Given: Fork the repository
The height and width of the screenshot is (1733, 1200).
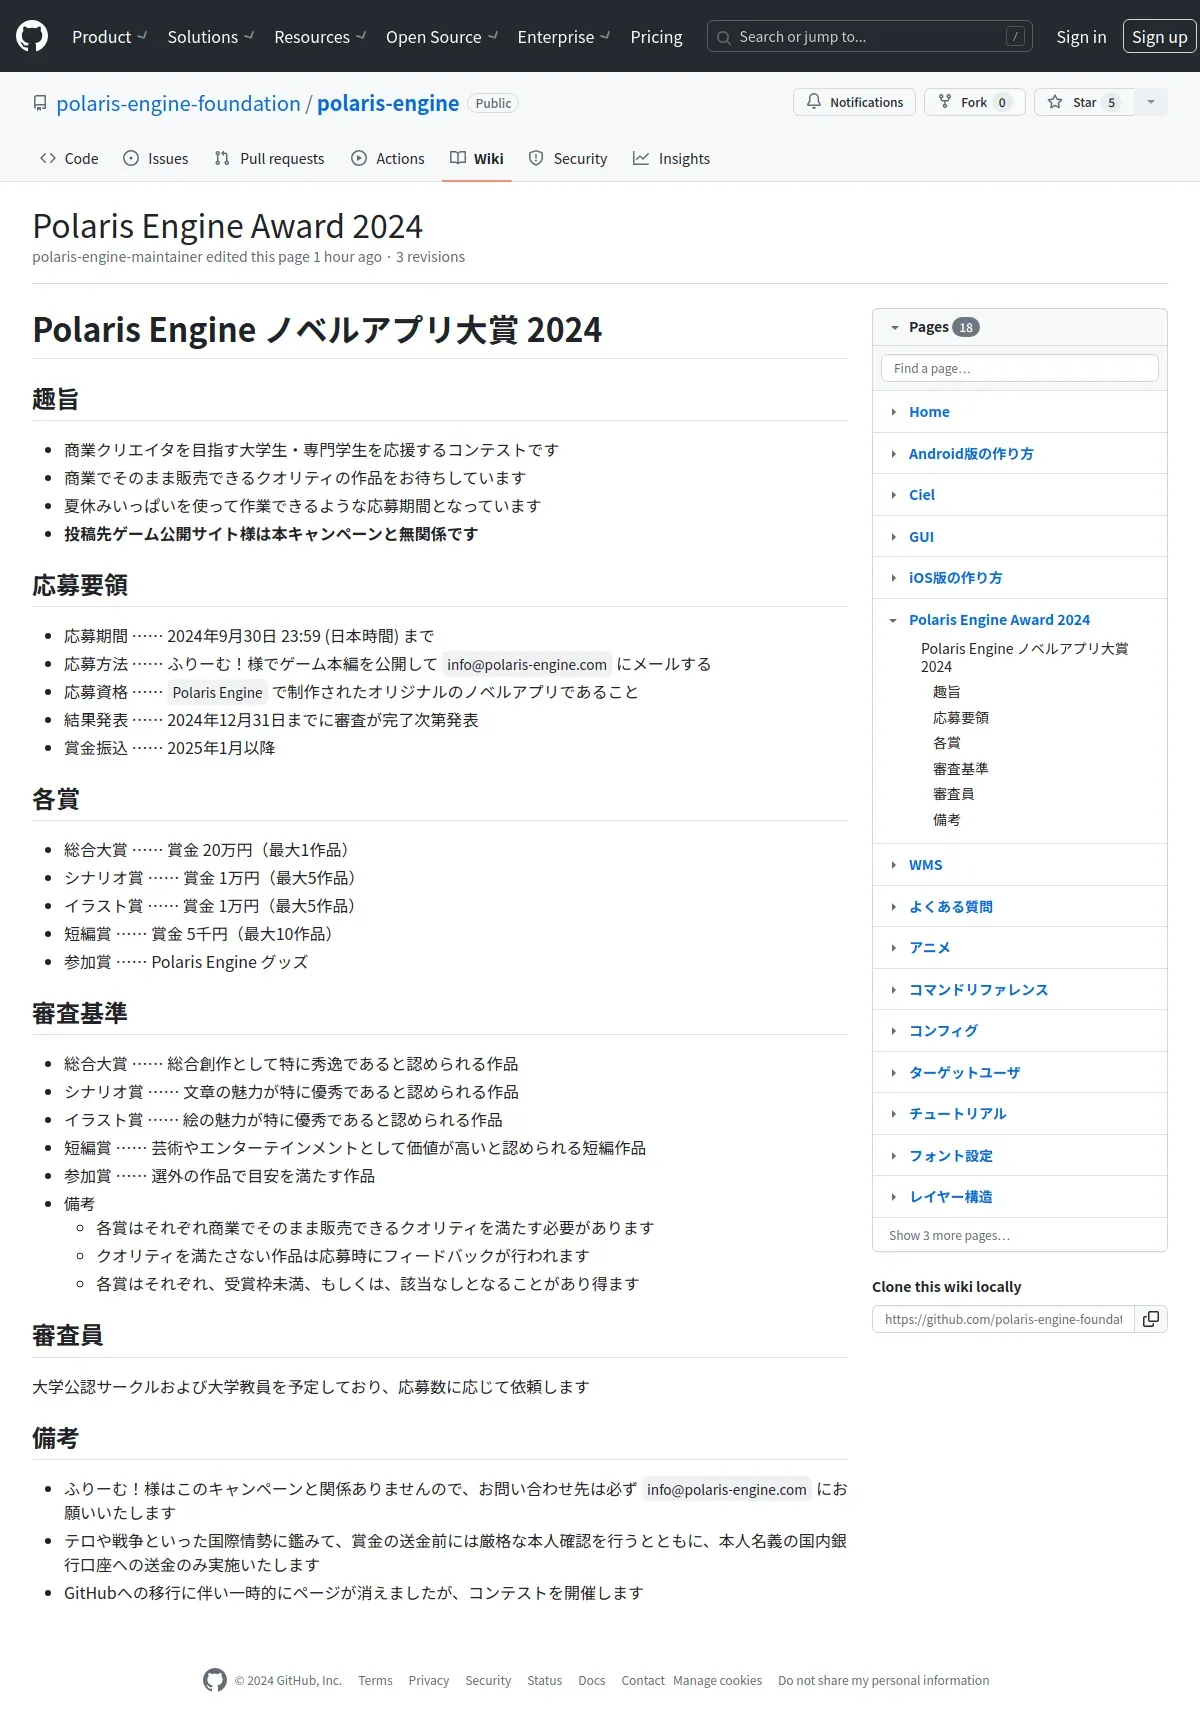Looking at the screenshot, I should coord(975,102).
